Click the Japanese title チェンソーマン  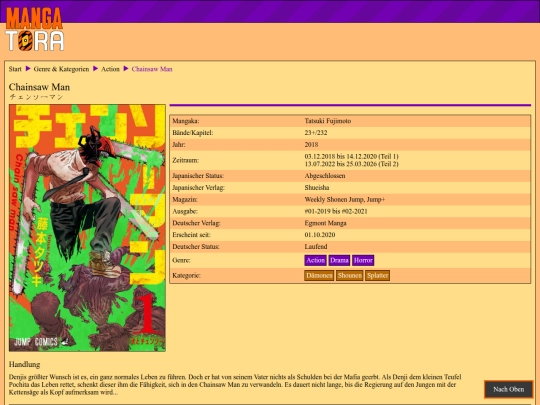click(x=36, y=97)
